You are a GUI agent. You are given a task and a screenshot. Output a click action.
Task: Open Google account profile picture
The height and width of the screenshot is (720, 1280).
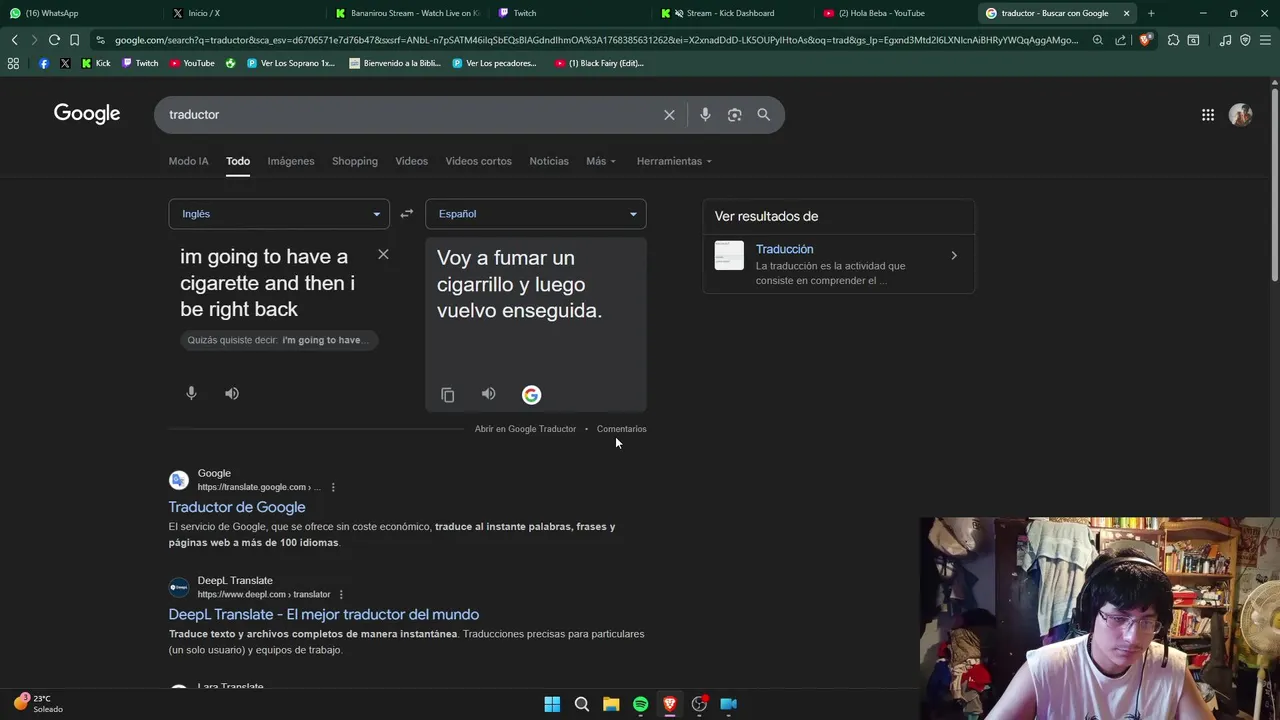(1241, 115)
